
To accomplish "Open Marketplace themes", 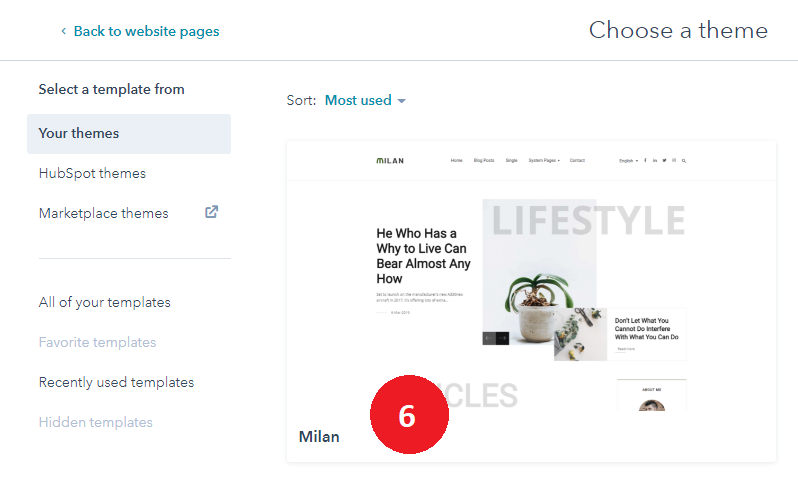I will pyautogui.click(x=104, y=213).
